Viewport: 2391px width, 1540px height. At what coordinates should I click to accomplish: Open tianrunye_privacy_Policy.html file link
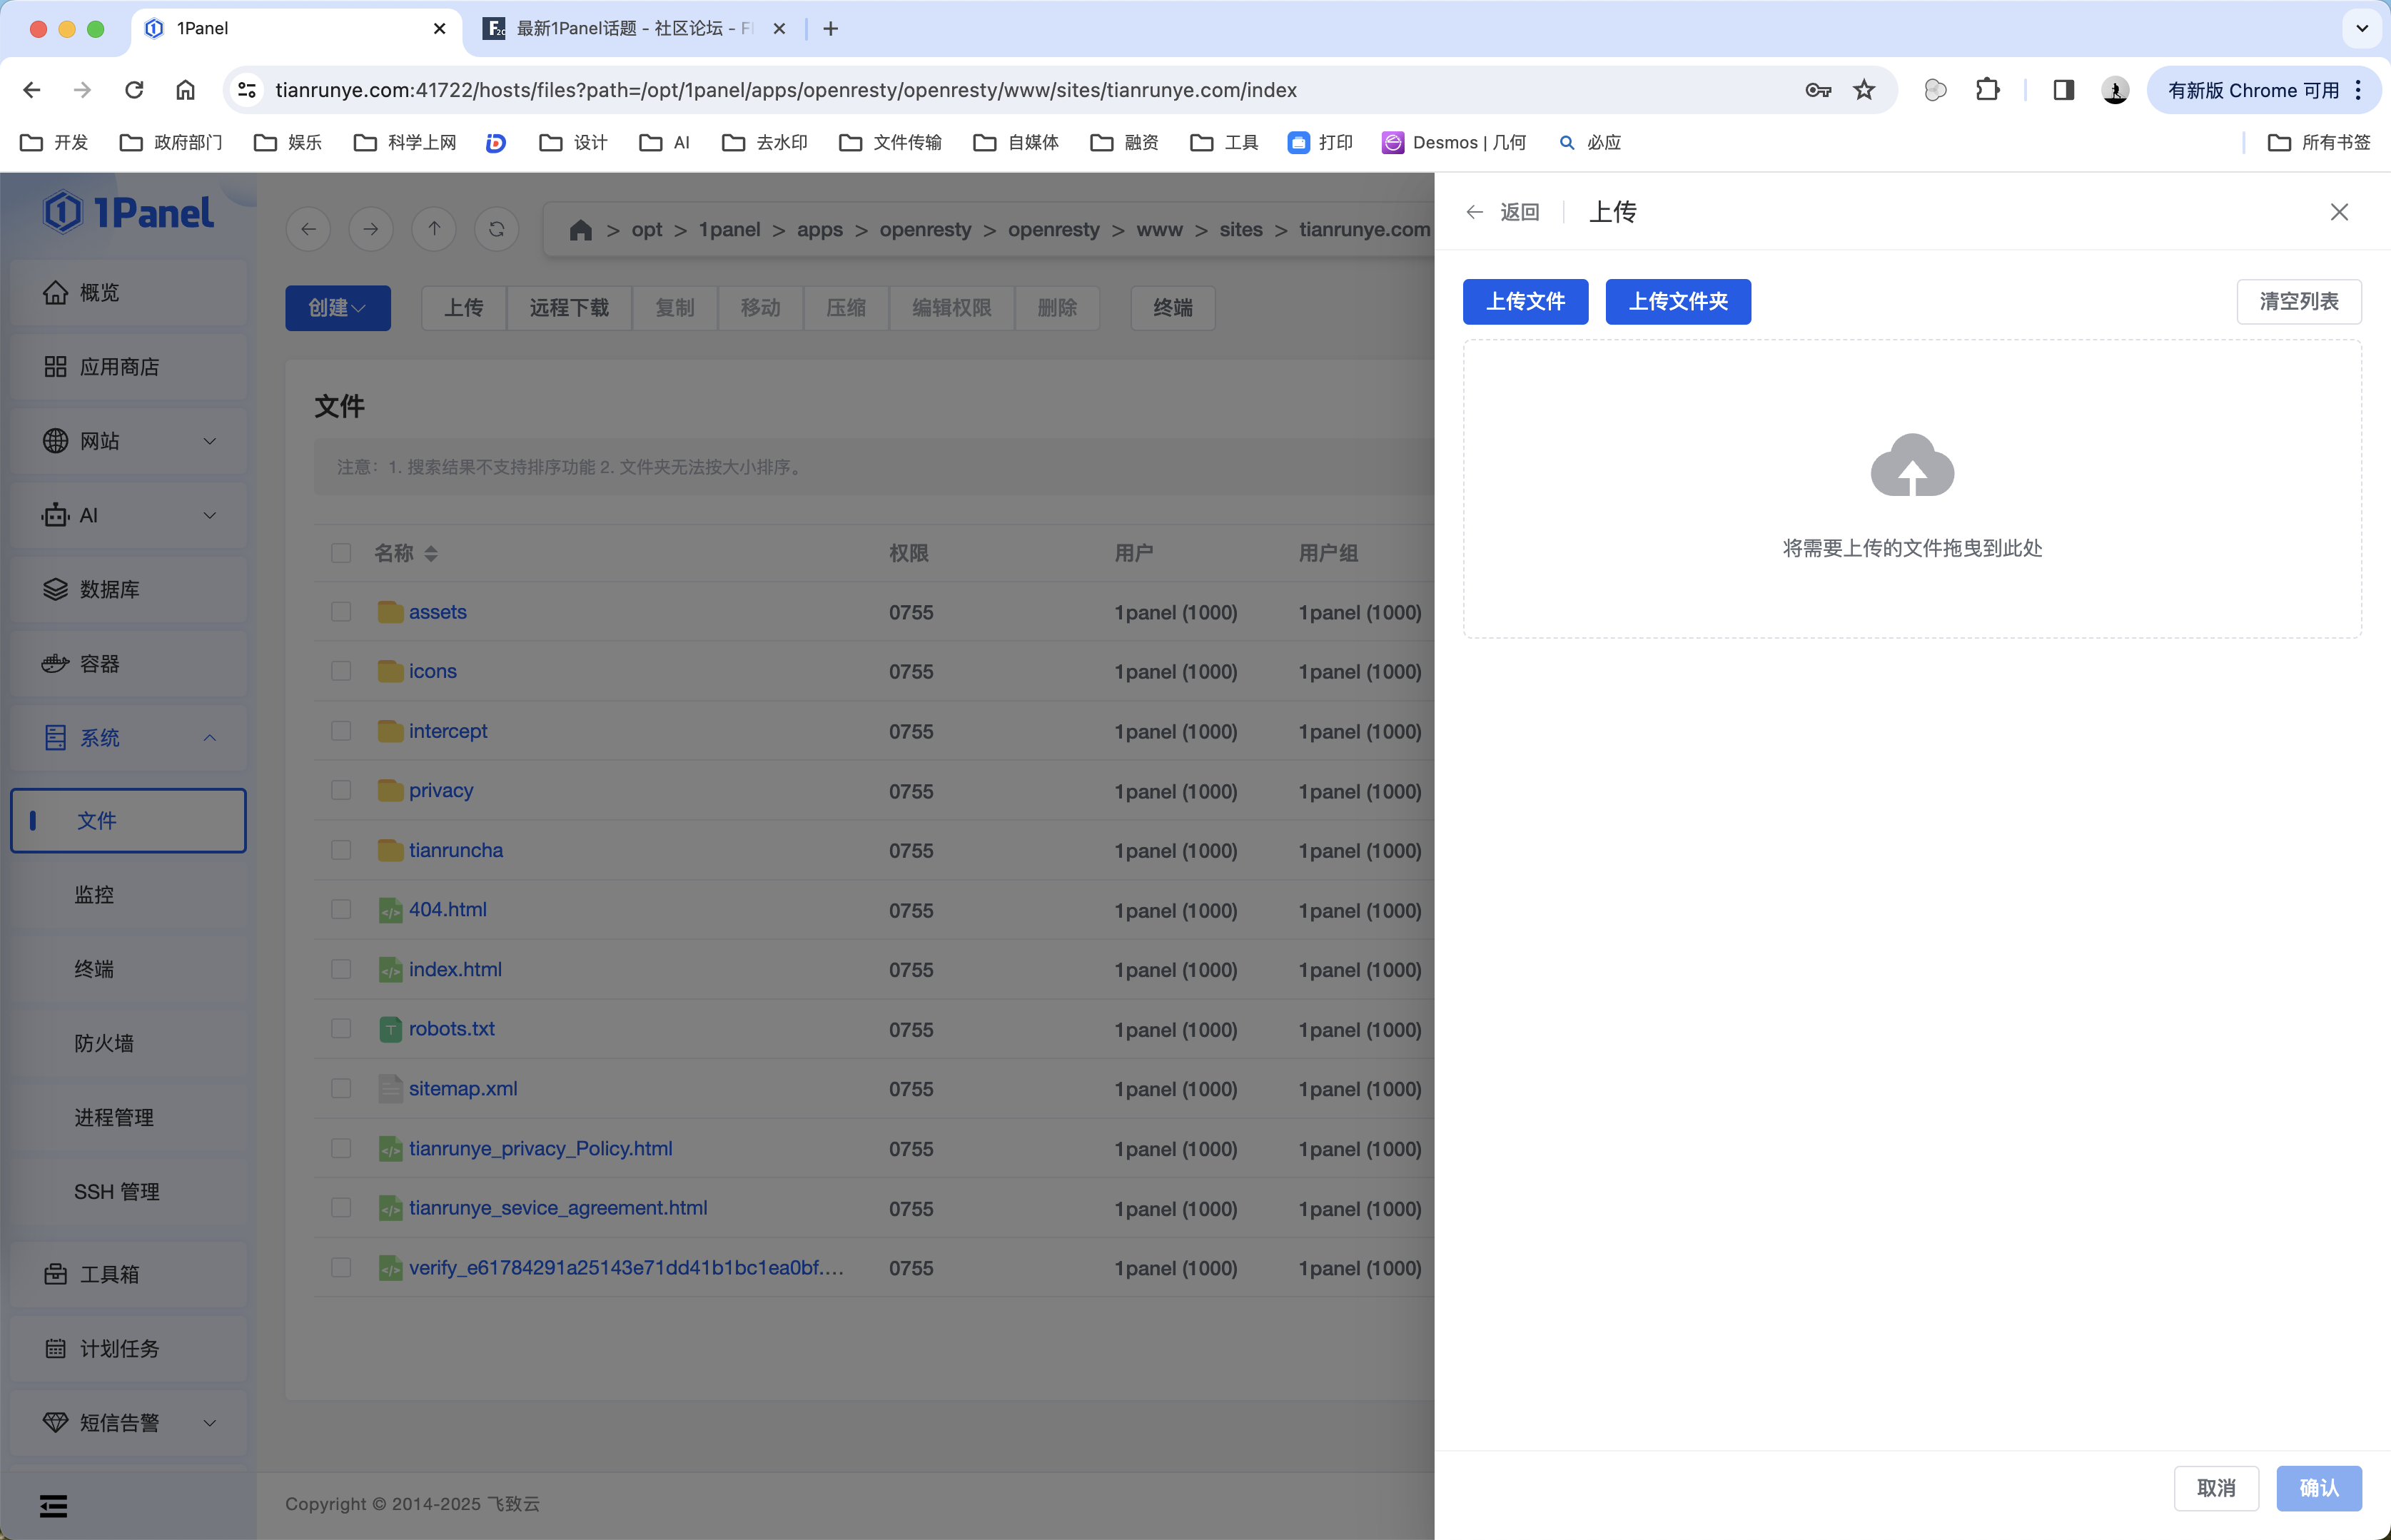click(540, 1148)
